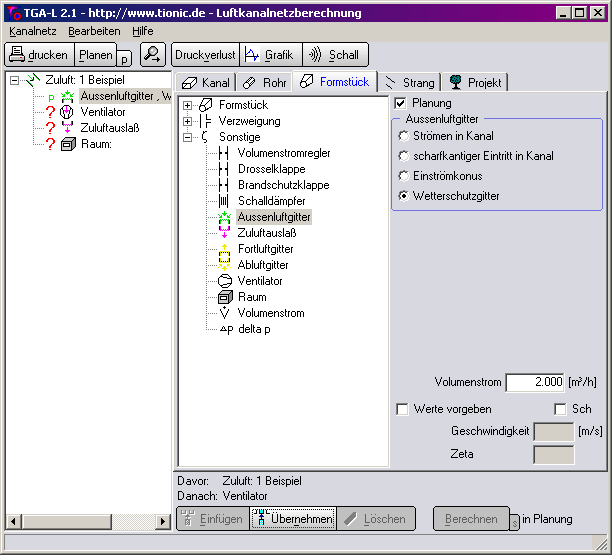Click the Fortluftgitter icon in component list

pos(224,249)
